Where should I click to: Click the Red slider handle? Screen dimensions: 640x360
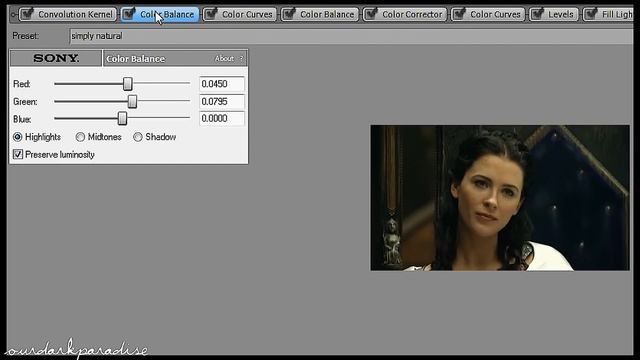click(x=128, y=84)
